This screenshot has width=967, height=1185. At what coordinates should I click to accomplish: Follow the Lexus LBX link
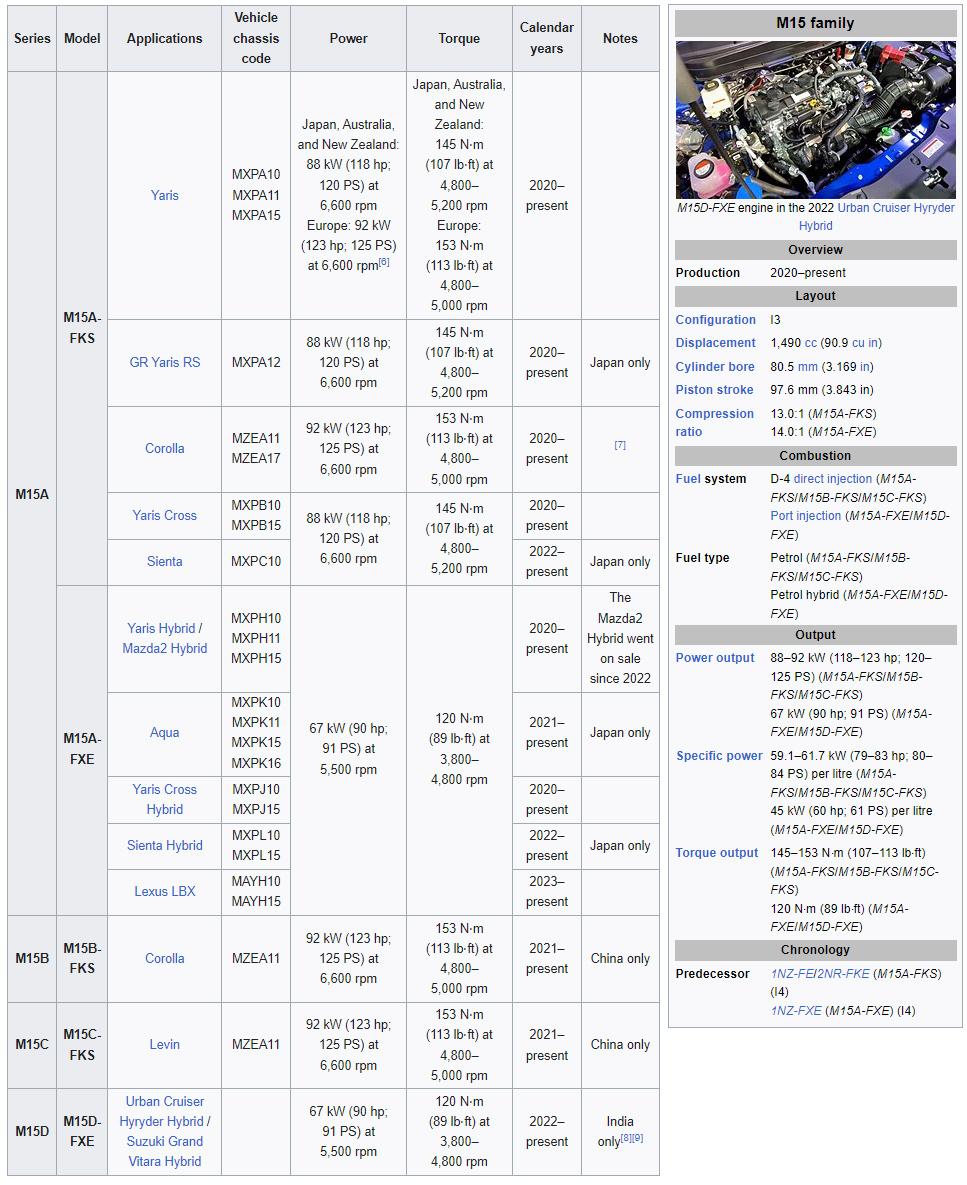click(x=164, y=892)
